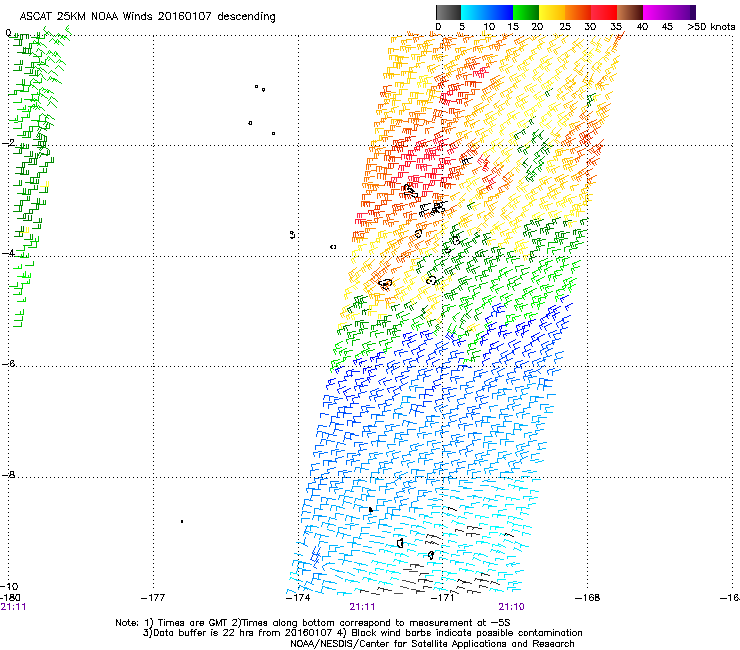
Task: Click the yellow 20-25 knots legend band
Action: coord(552,12)
